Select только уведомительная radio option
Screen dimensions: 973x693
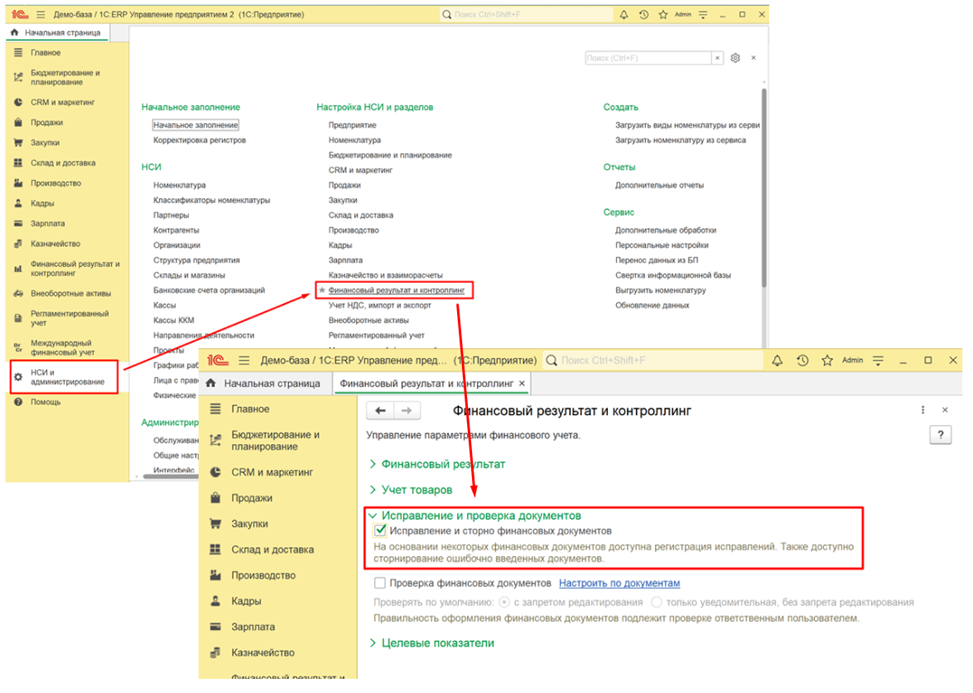point(657,602)
